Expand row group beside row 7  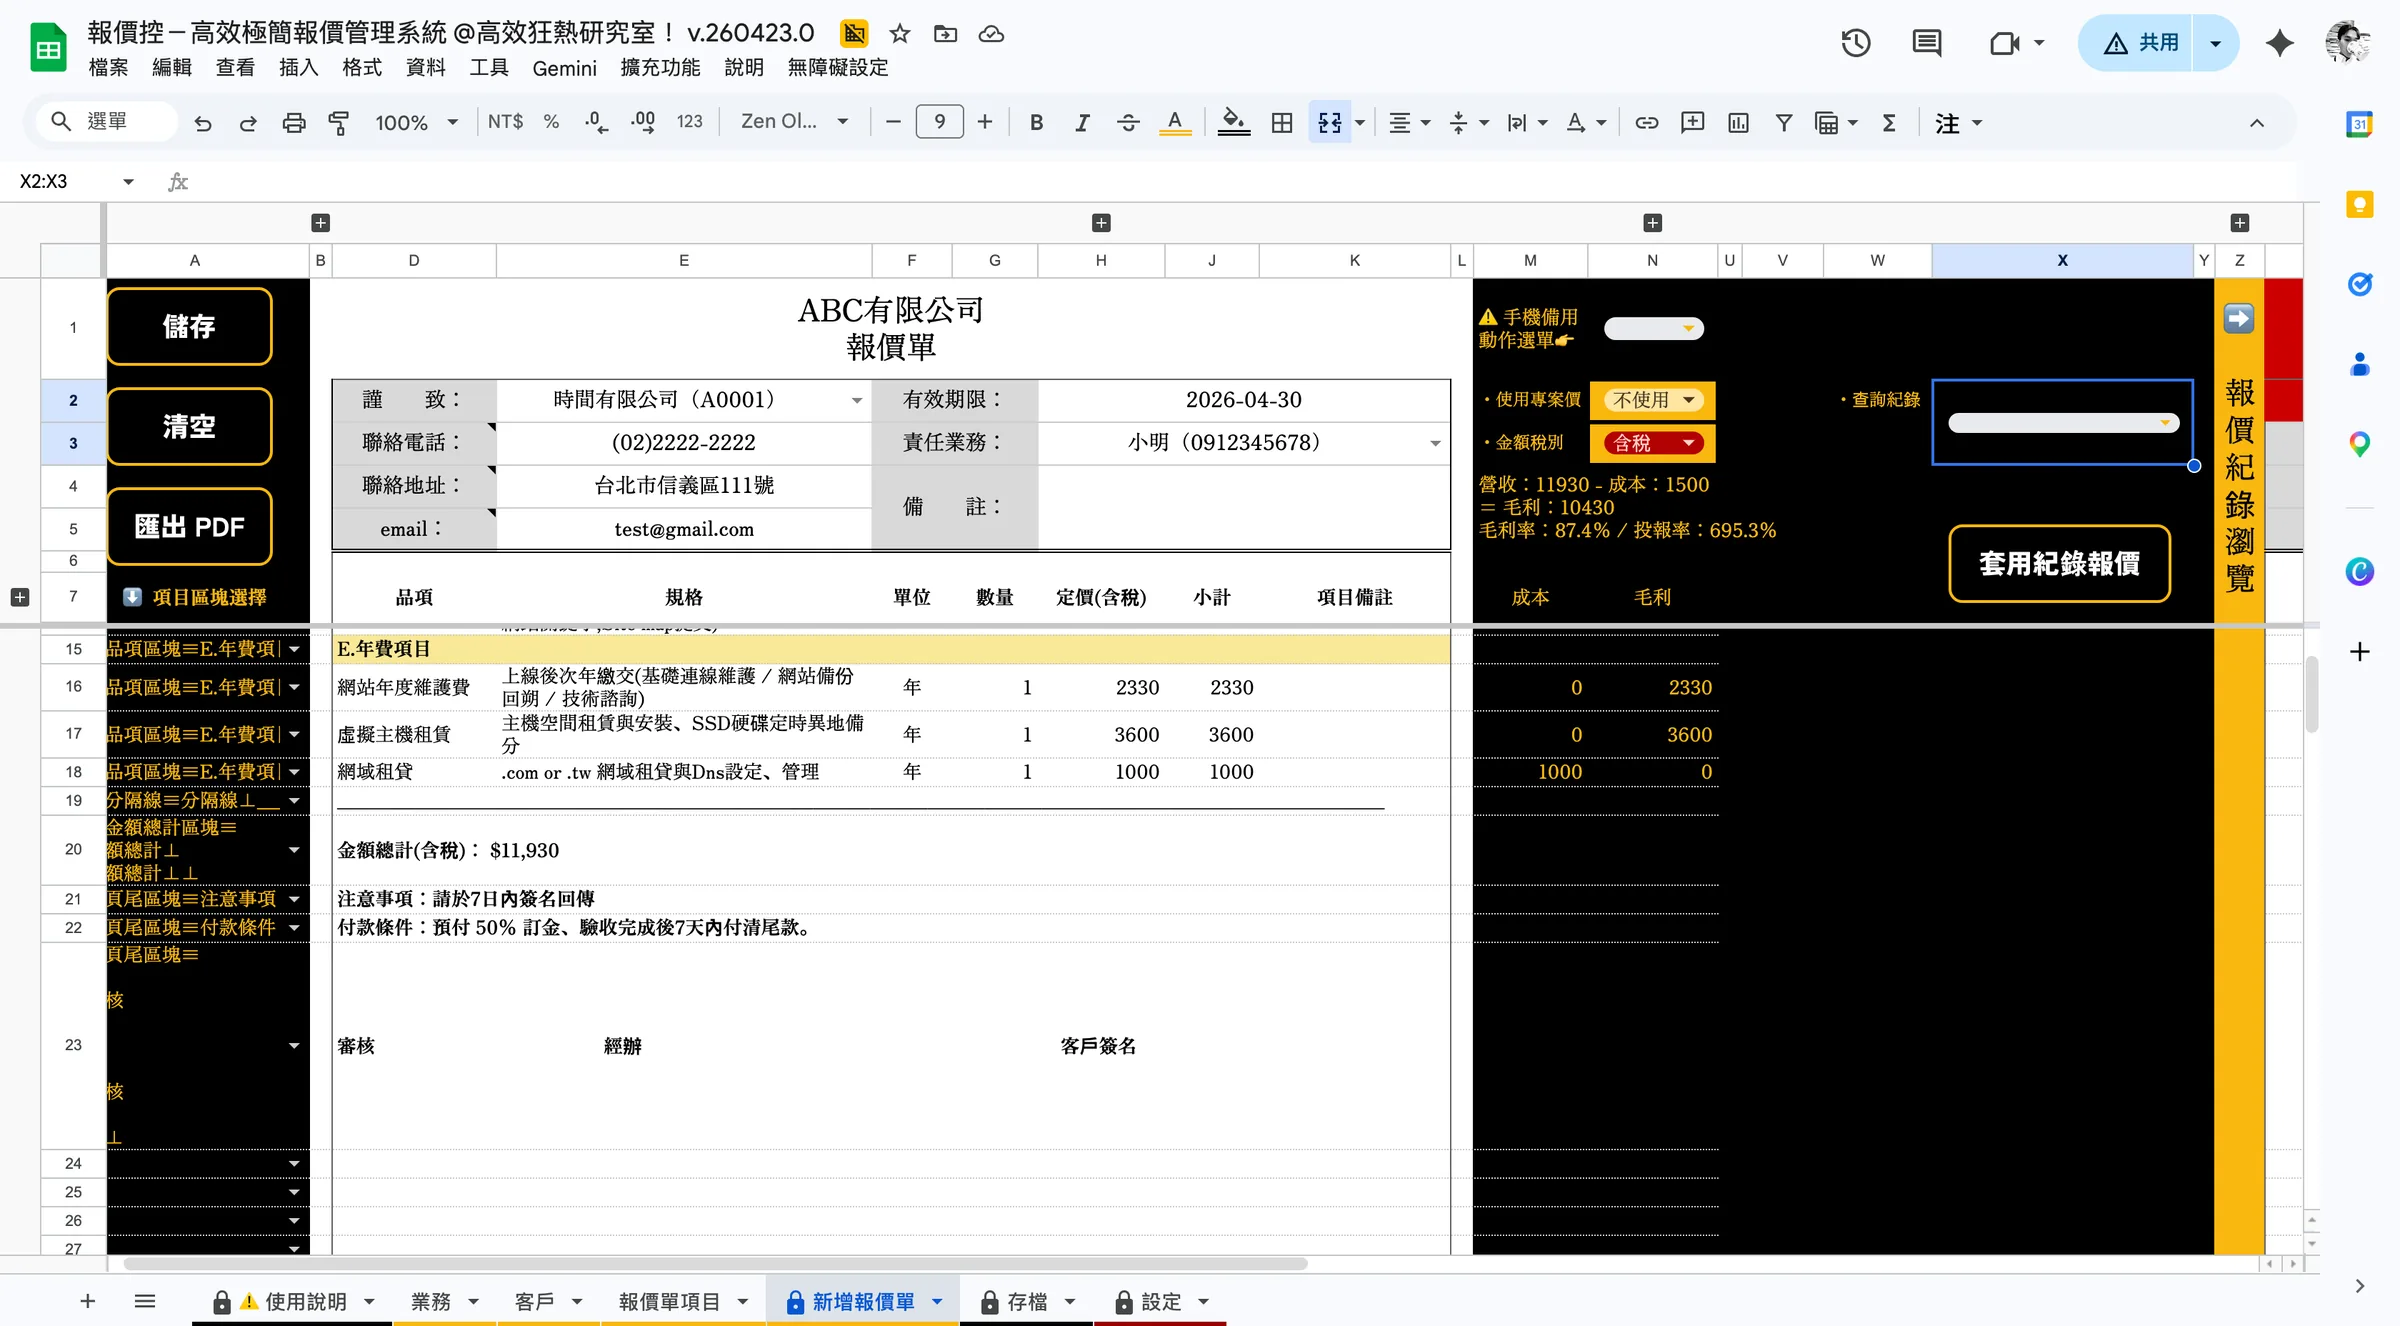(19, 597)
